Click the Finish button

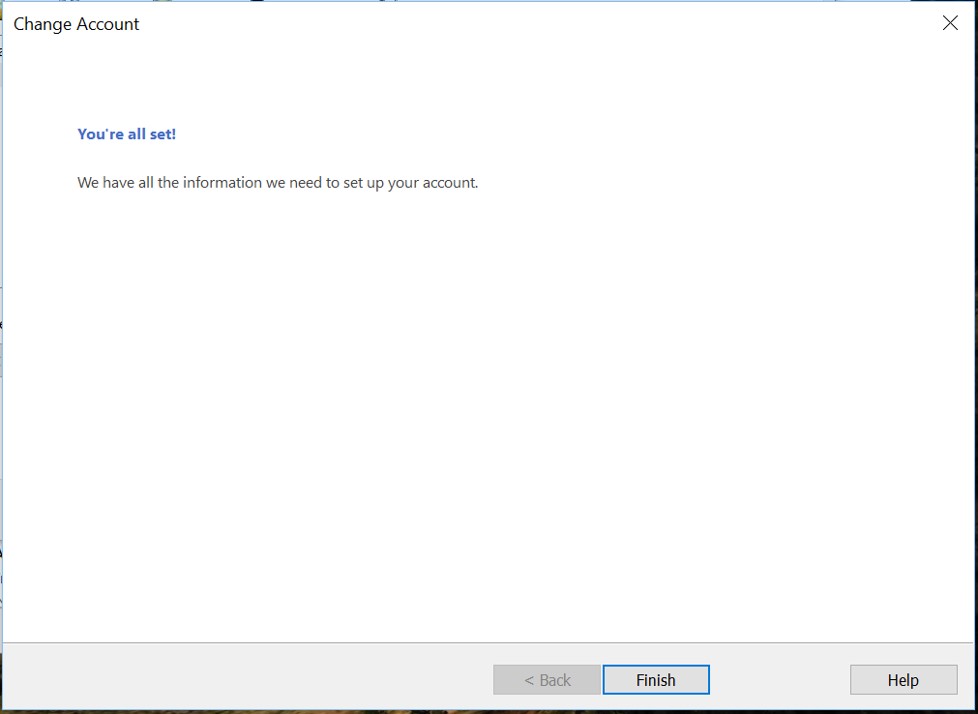[656, 680]
